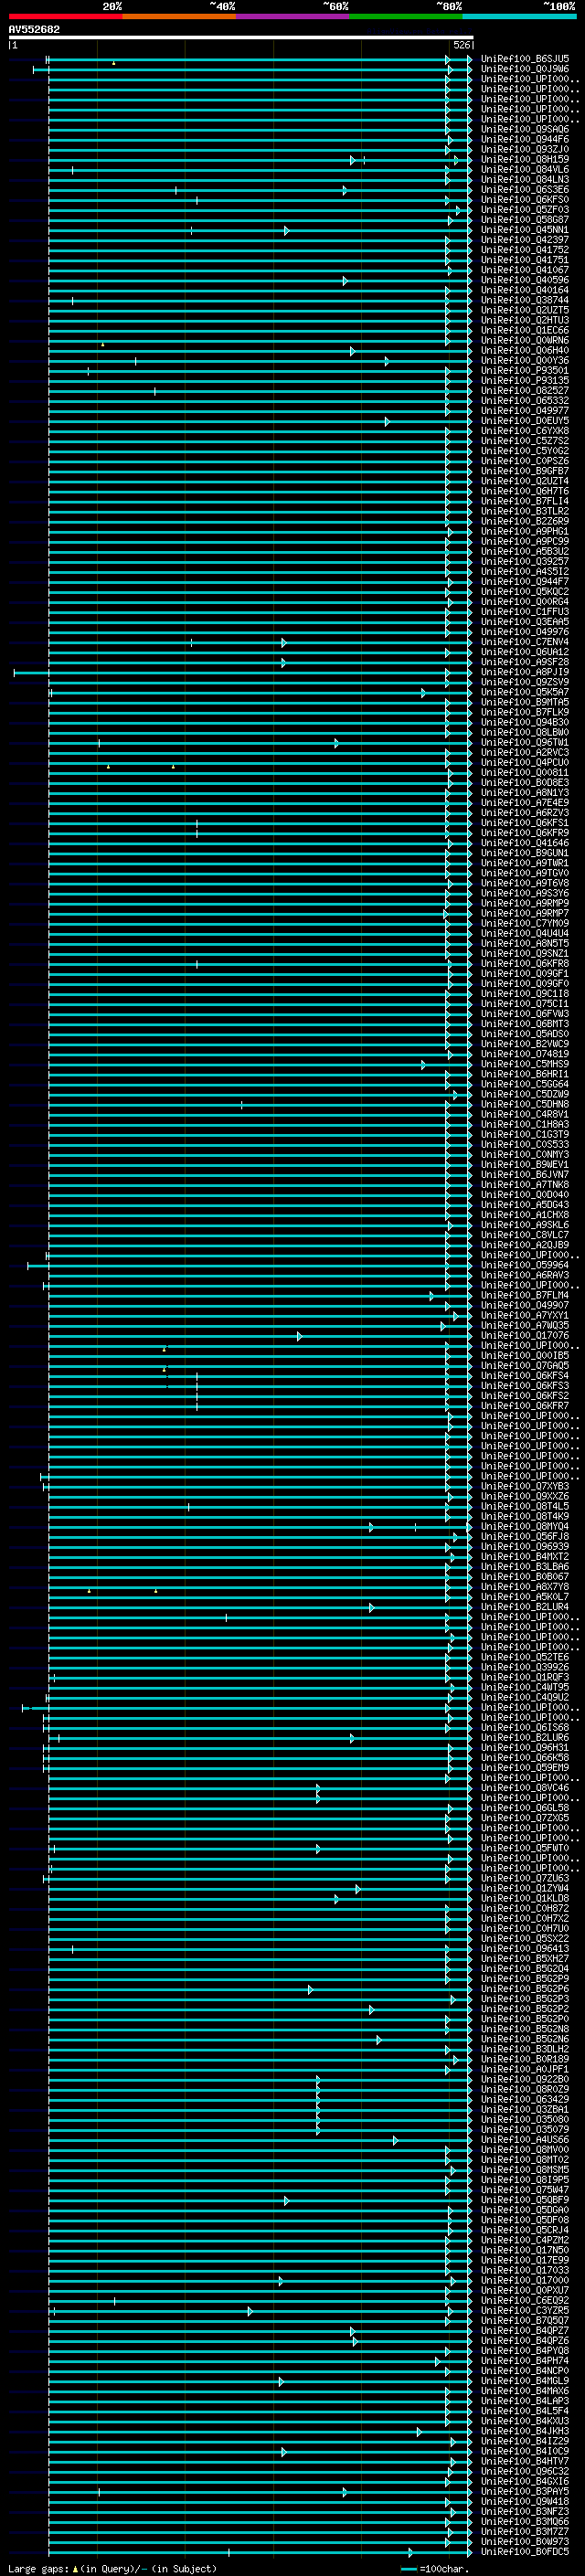This screenshot has width=585, height=2576.
Task: Open hit UniRef100_Q93ZJ0
Action: coord(525,149)
